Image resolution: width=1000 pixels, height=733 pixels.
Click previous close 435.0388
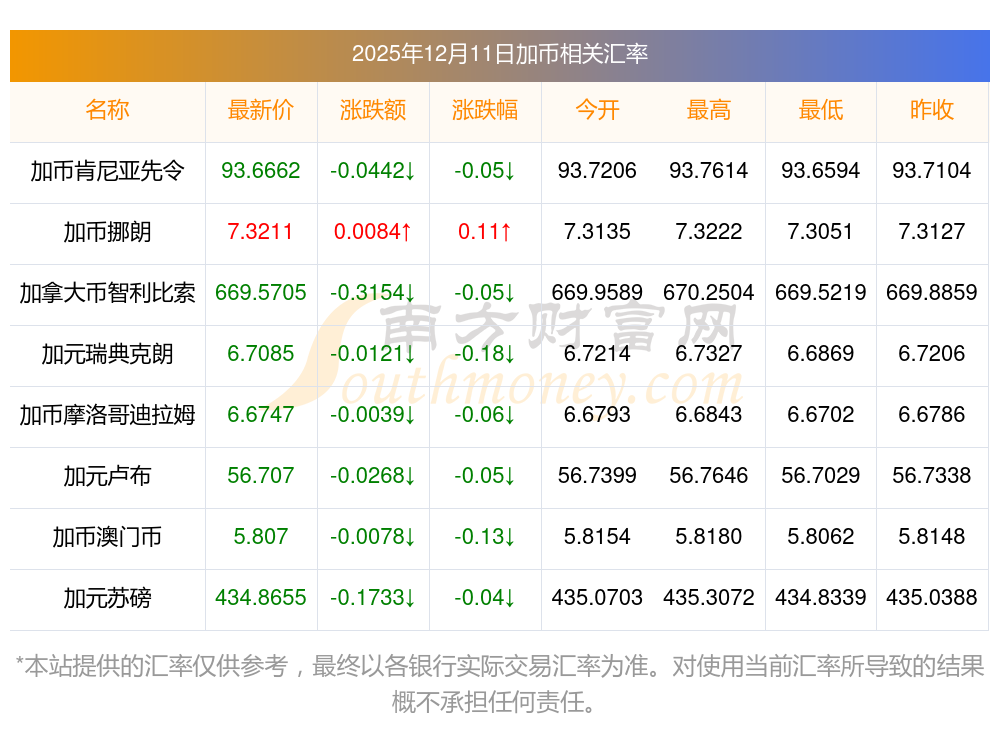932,597
